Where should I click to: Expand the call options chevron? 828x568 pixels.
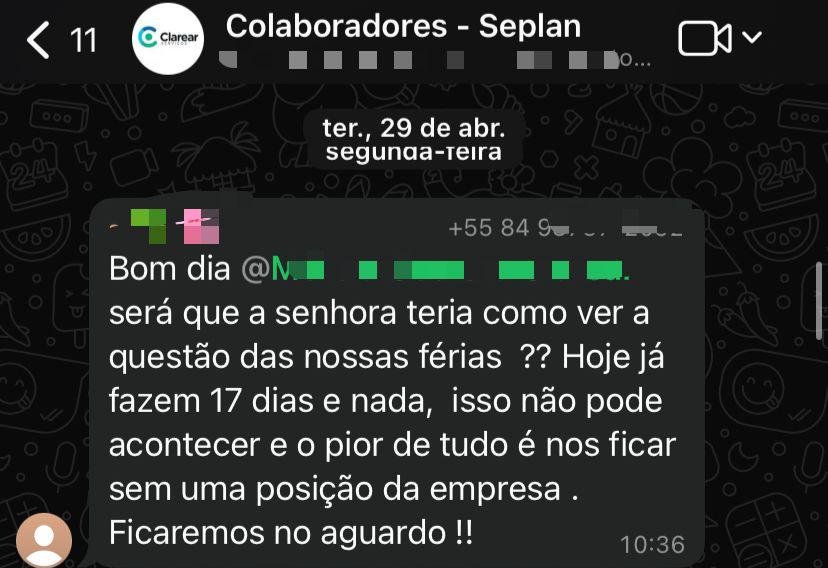point(752,37)
